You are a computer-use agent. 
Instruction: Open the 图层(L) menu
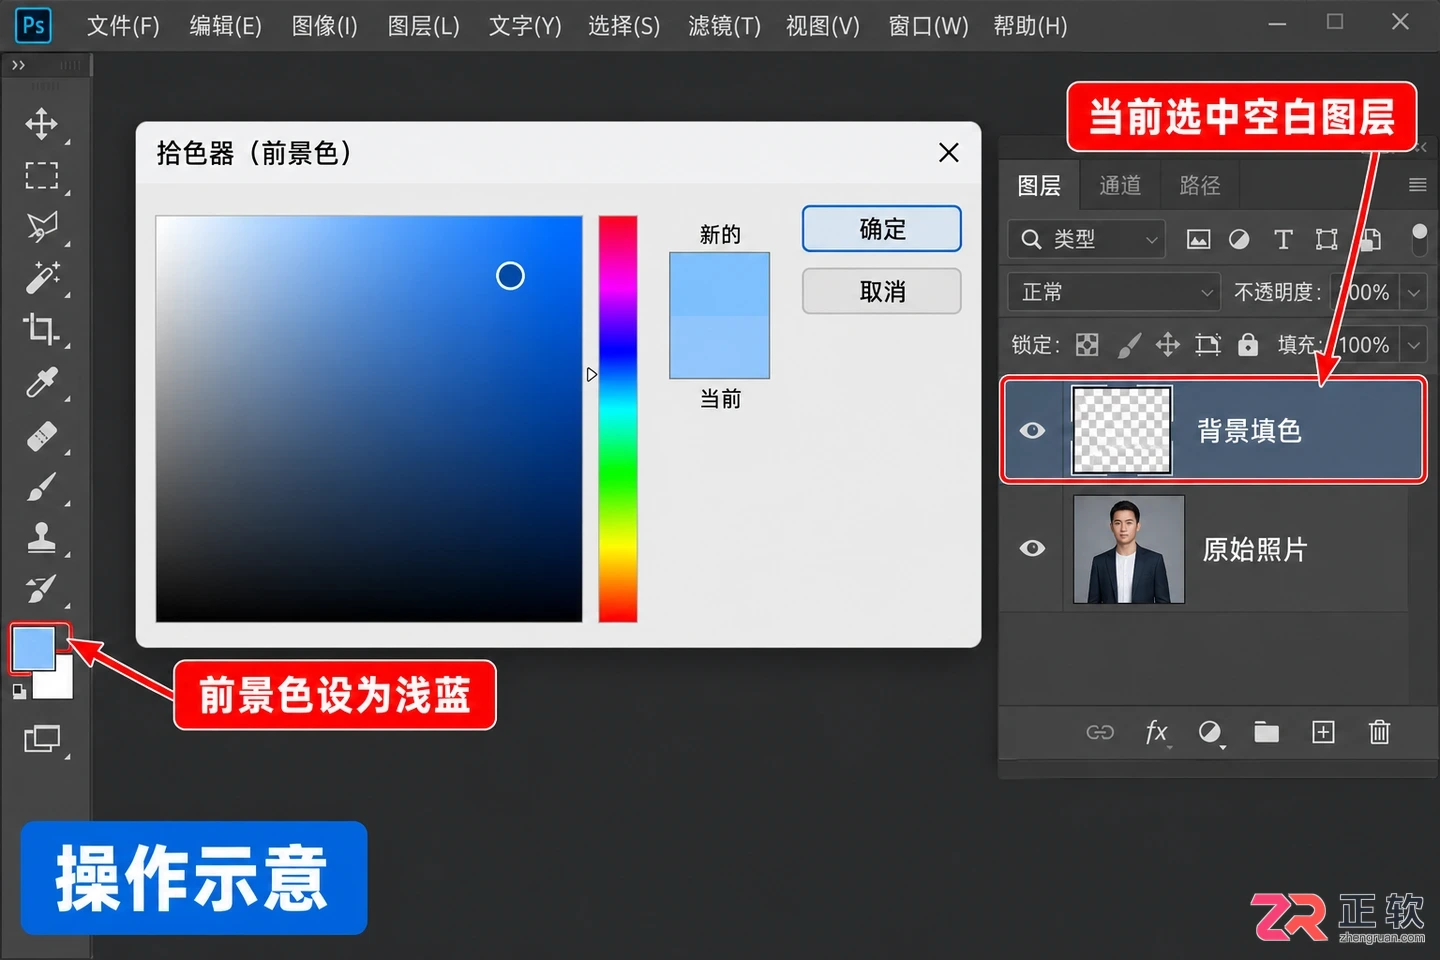tap(423, 26)
